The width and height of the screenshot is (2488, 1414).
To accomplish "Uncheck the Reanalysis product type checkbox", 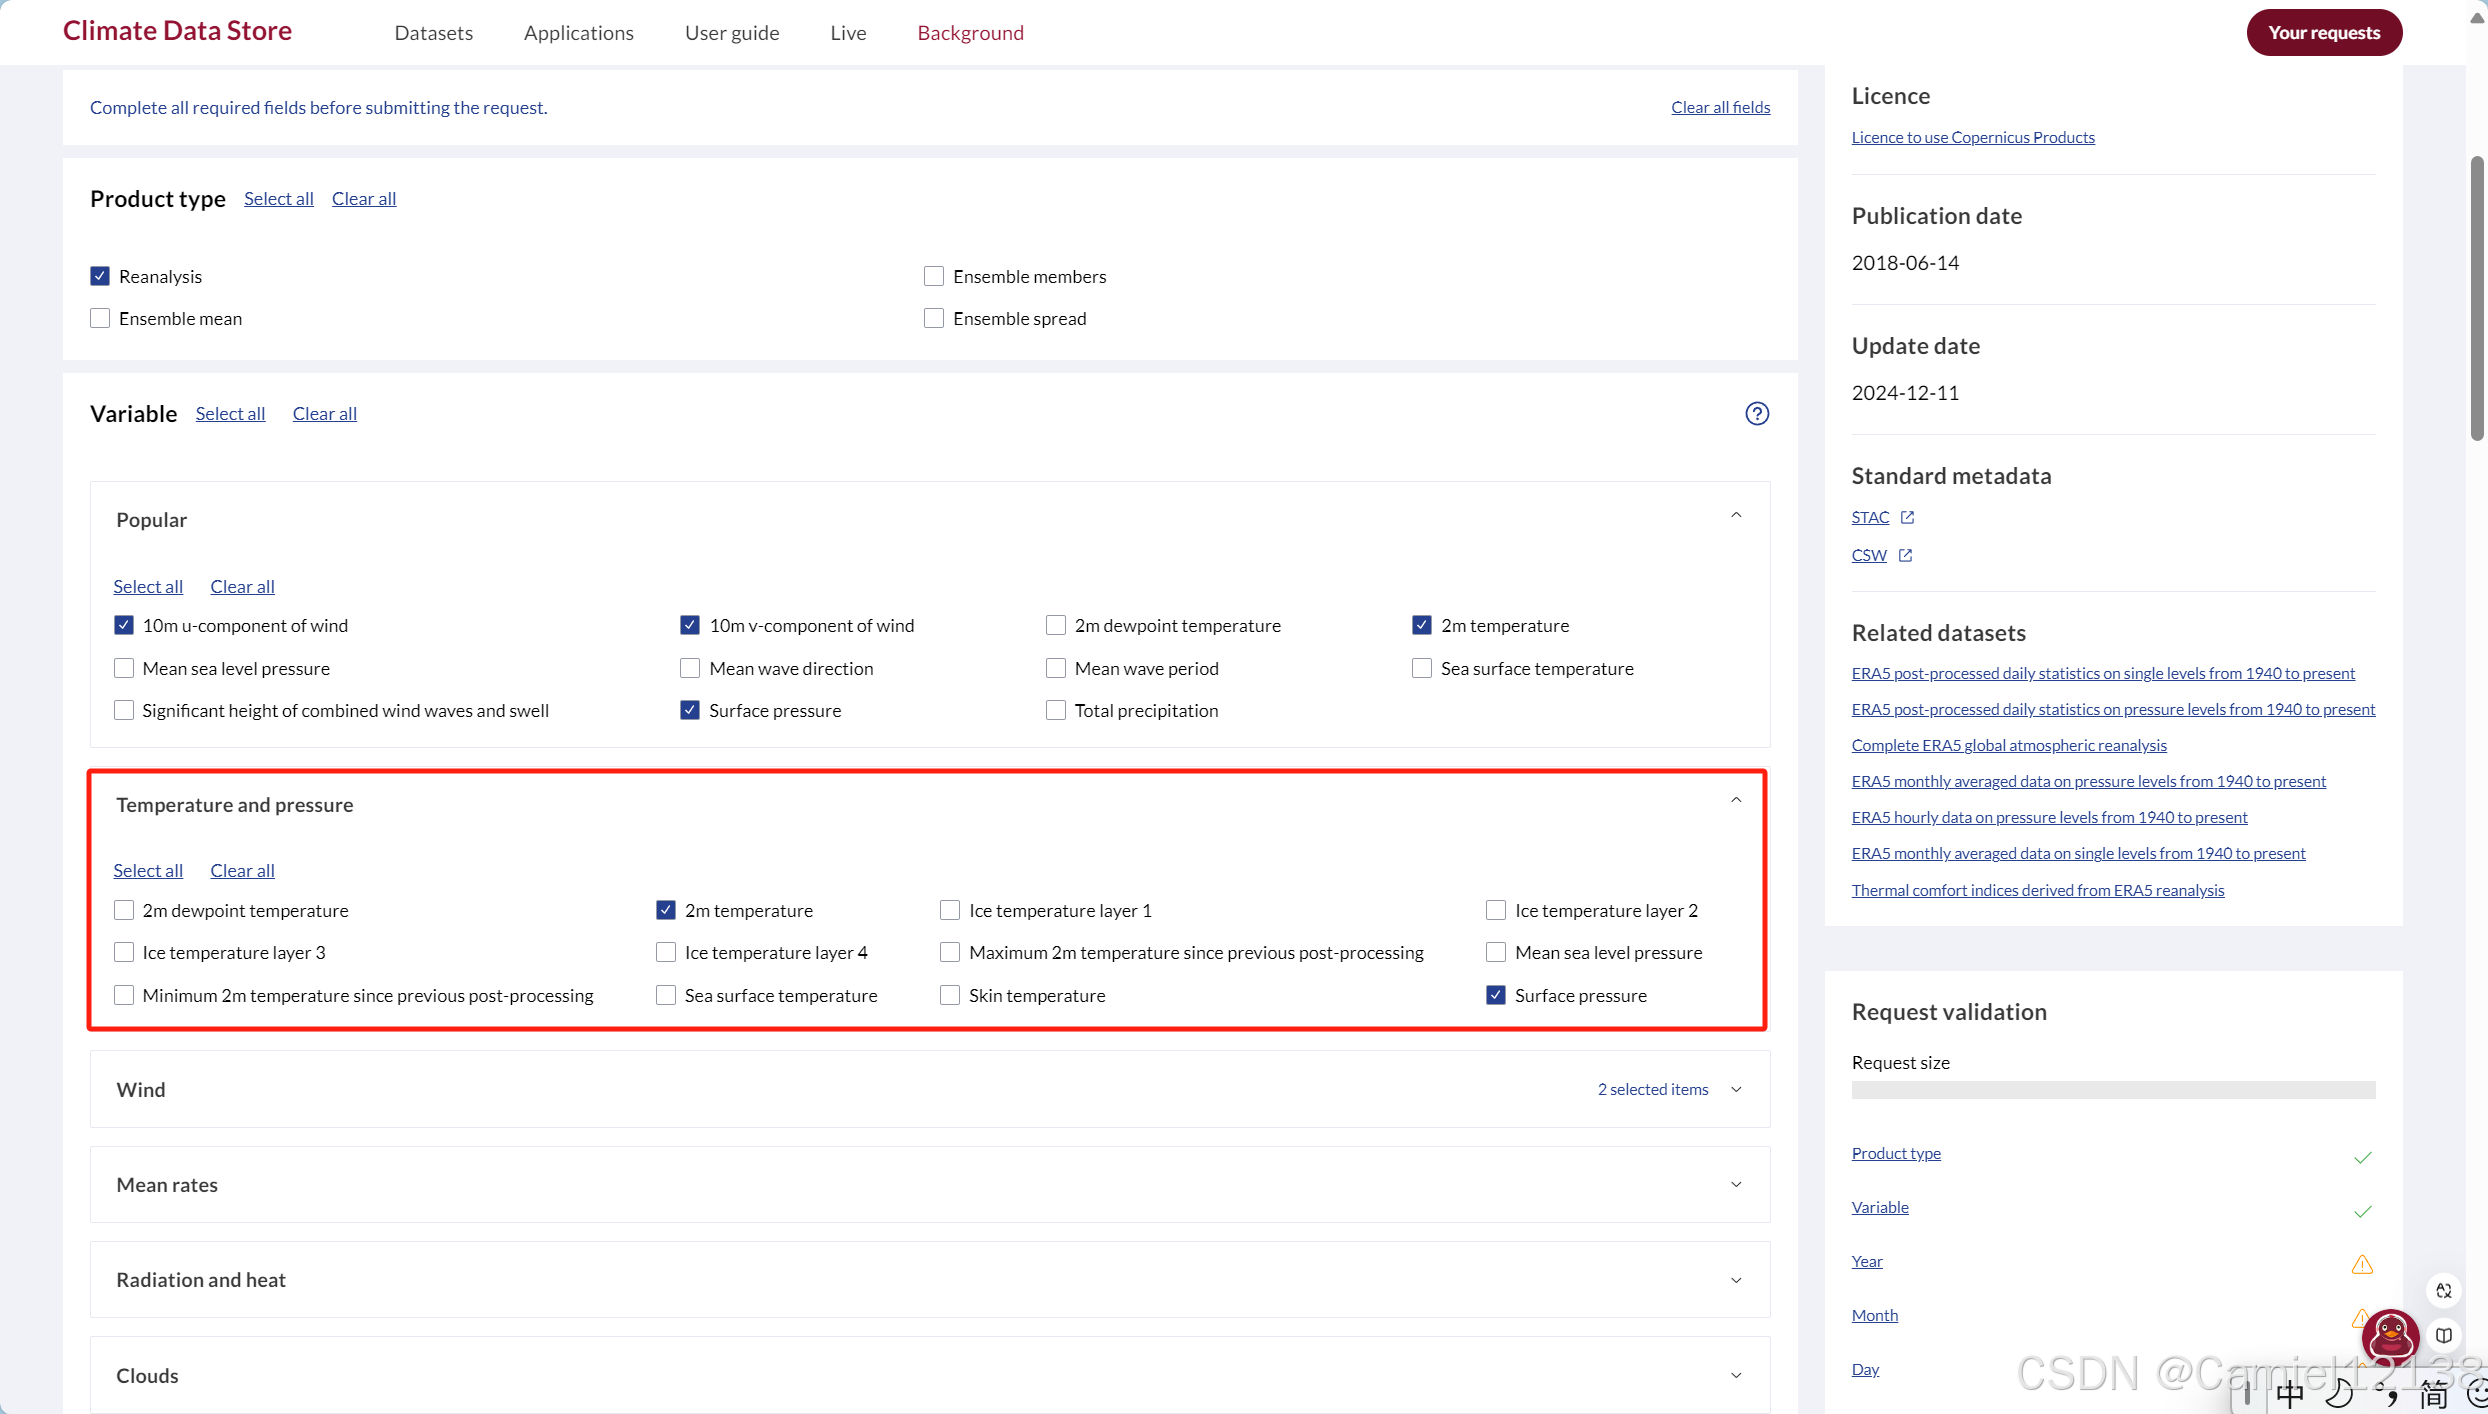I will click(100, 276).
